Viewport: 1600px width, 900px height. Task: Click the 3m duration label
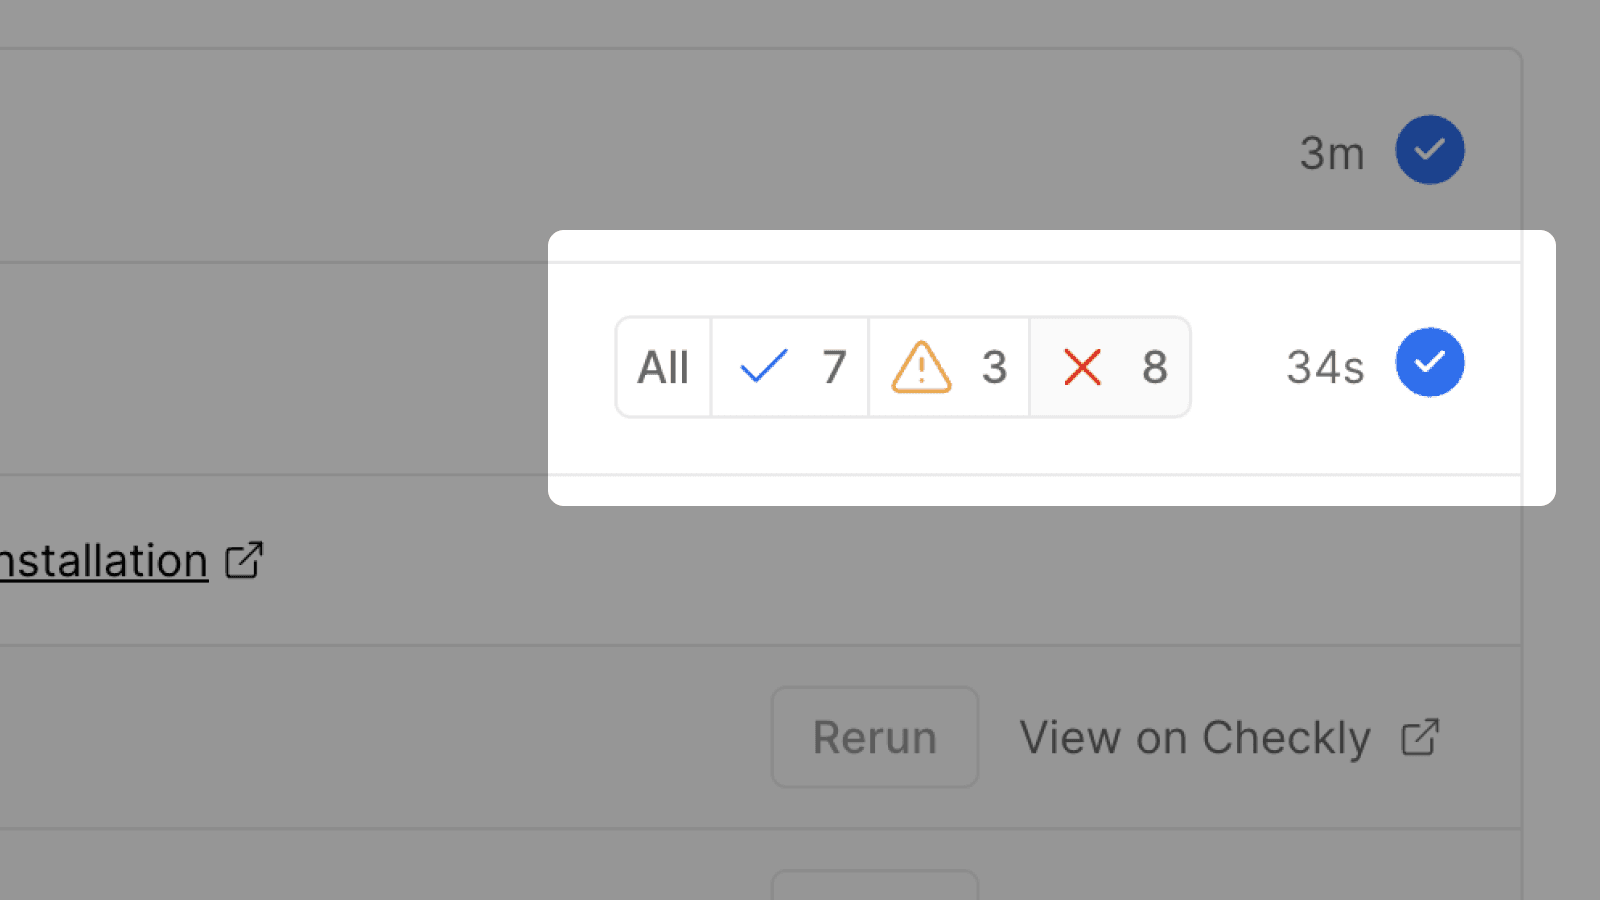click(x=1331, y=154)
